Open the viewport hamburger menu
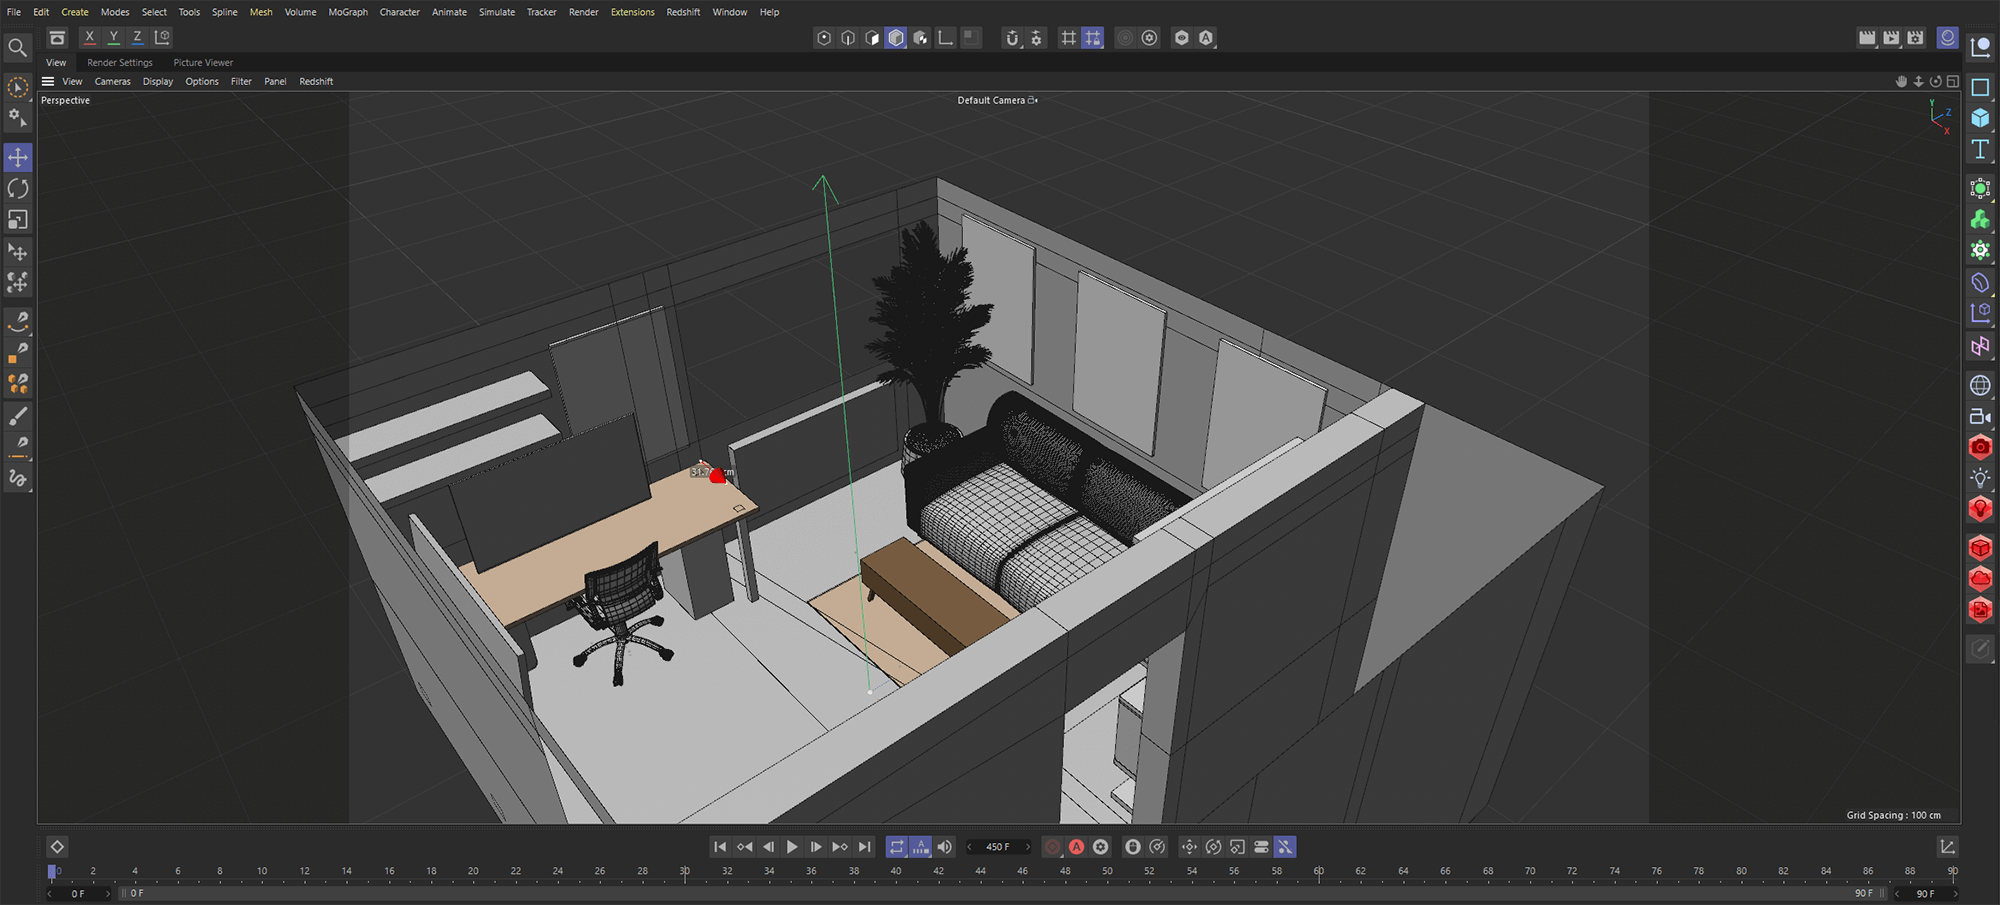2000x905 pixels. pyautogui.click(x=48, y=81)
